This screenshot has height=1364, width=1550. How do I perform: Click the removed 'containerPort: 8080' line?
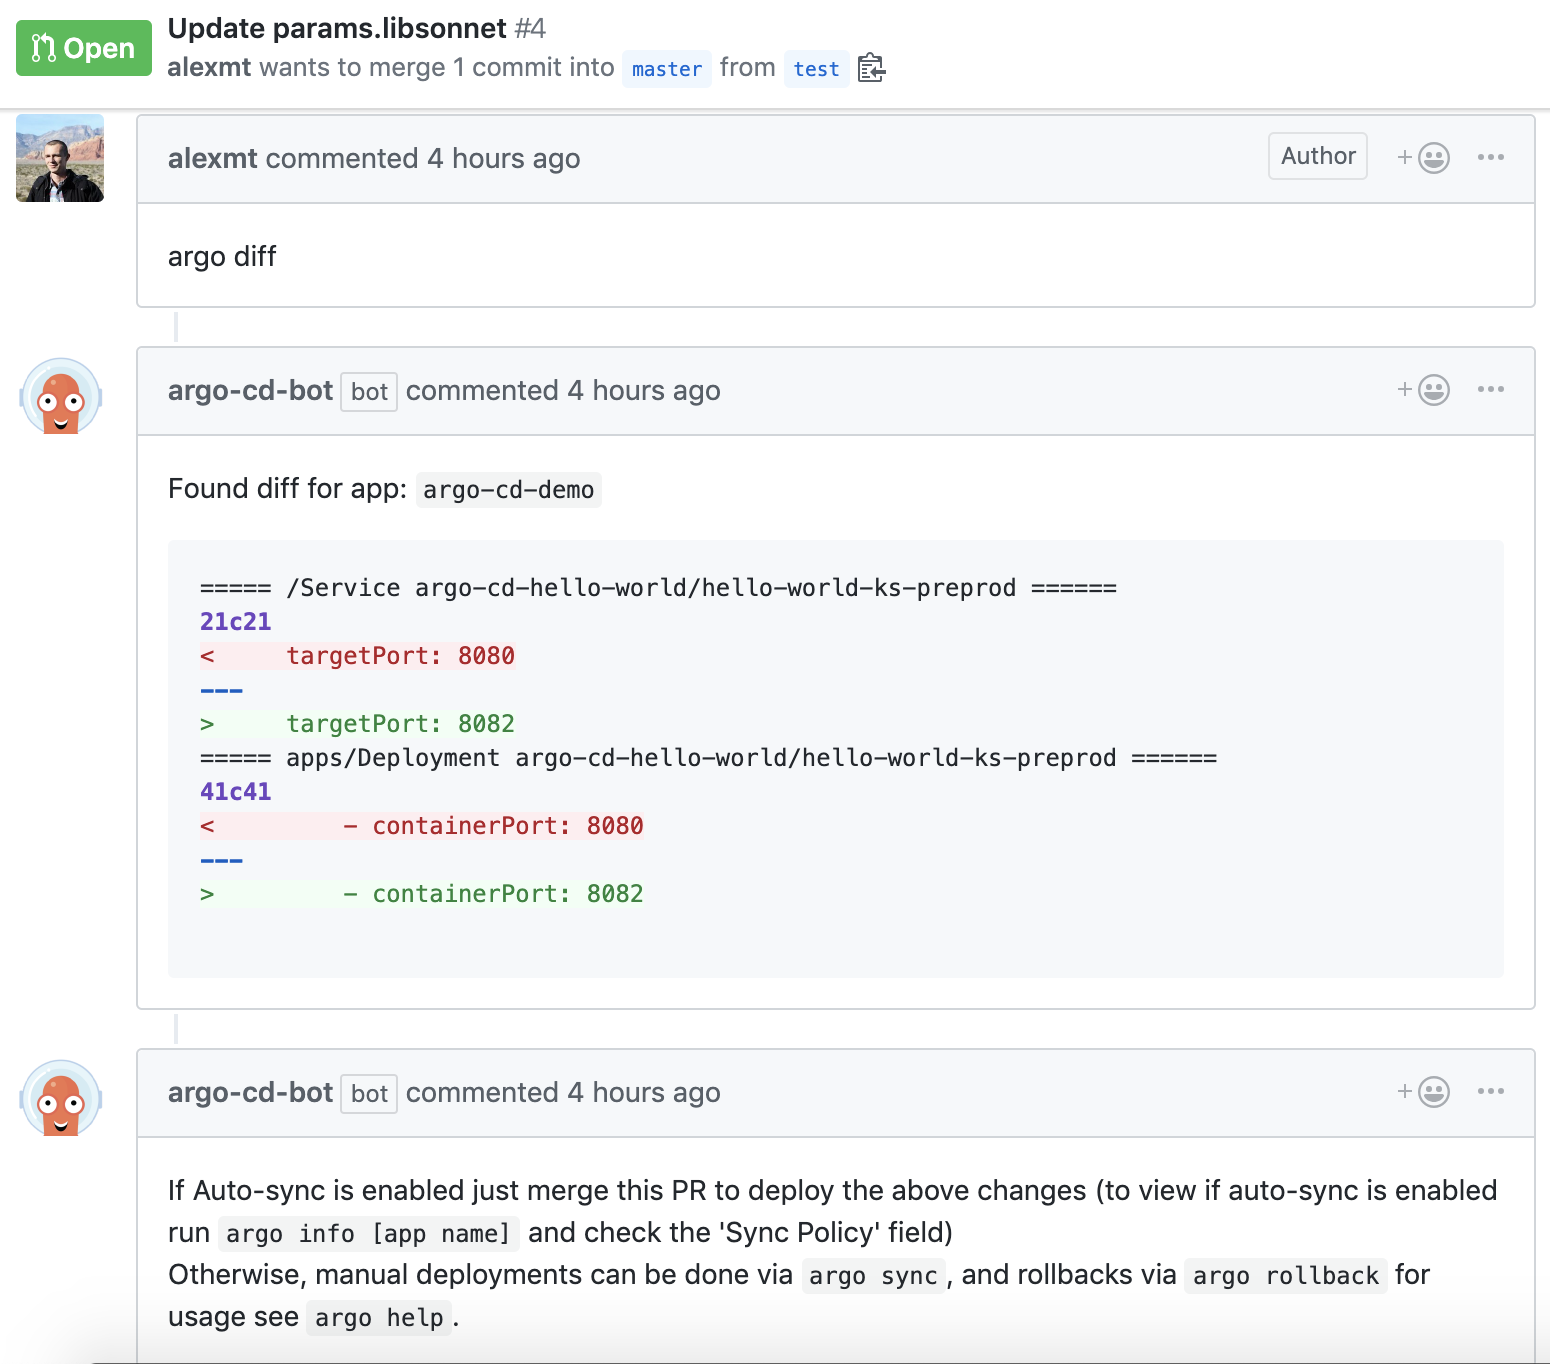tap(422, 826)
